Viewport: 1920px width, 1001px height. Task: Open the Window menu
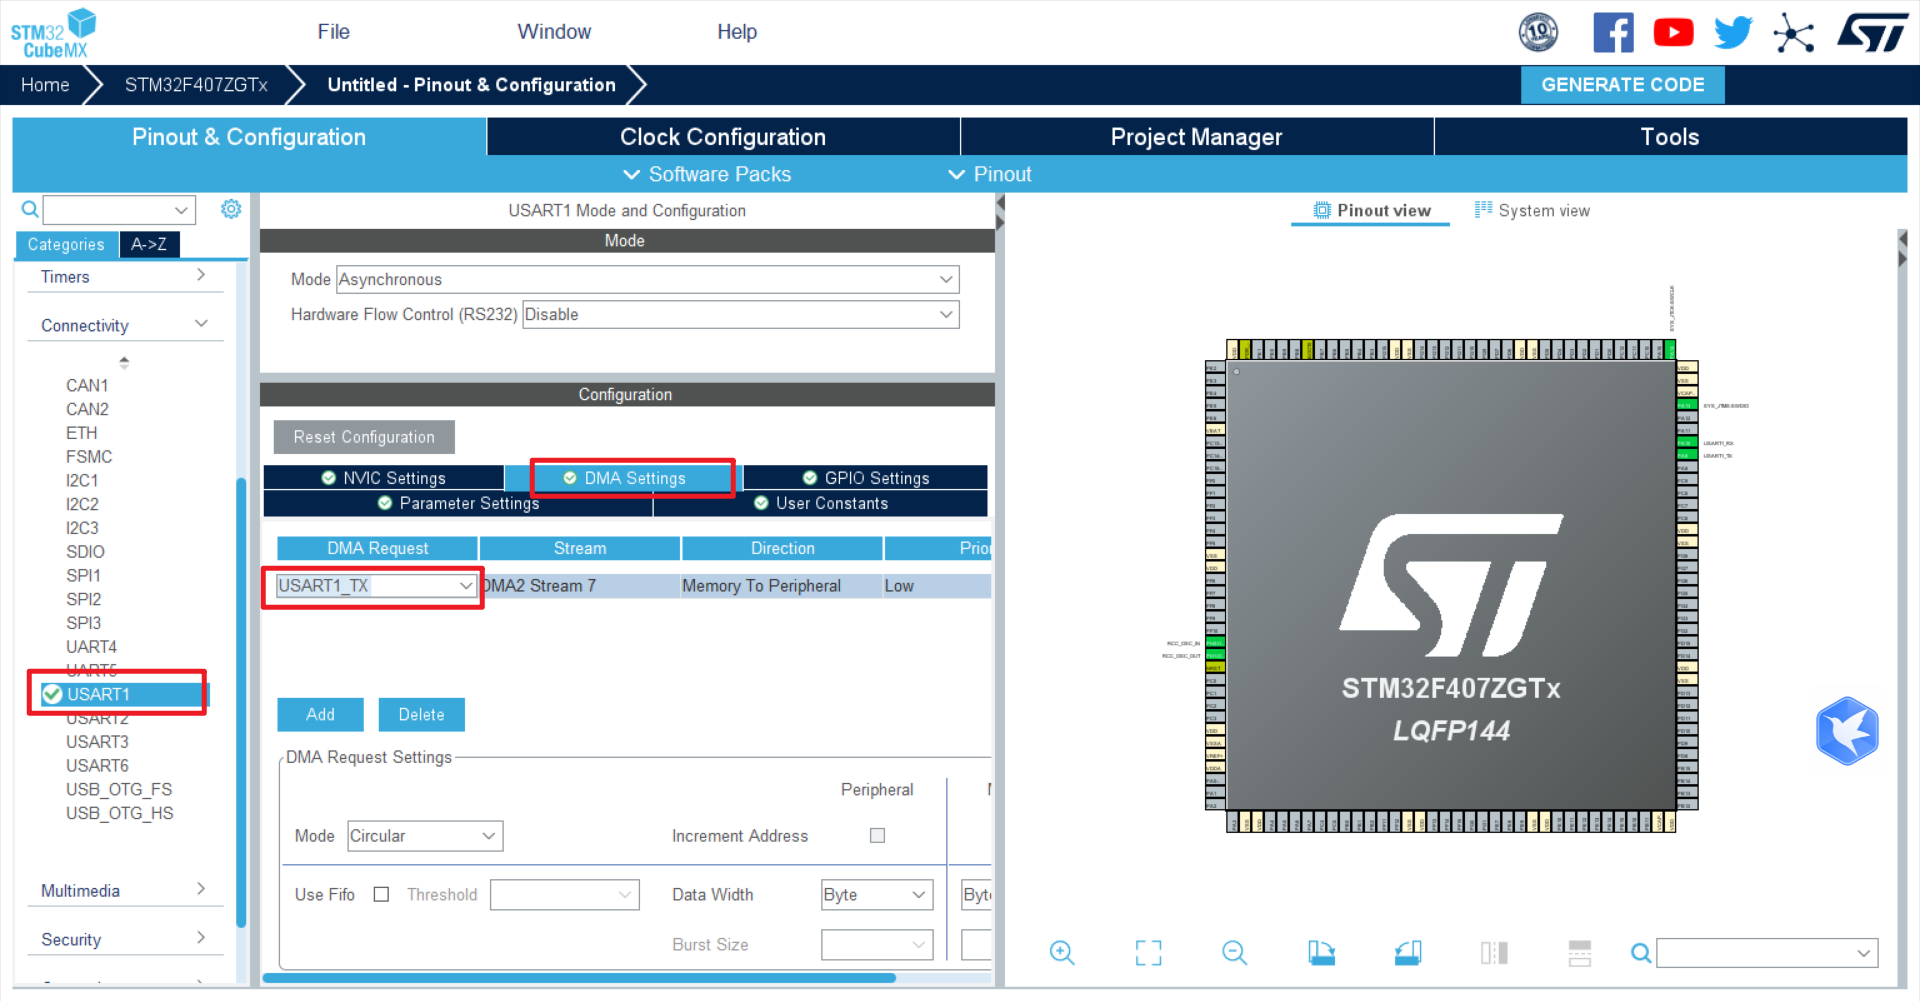(554, 32)
